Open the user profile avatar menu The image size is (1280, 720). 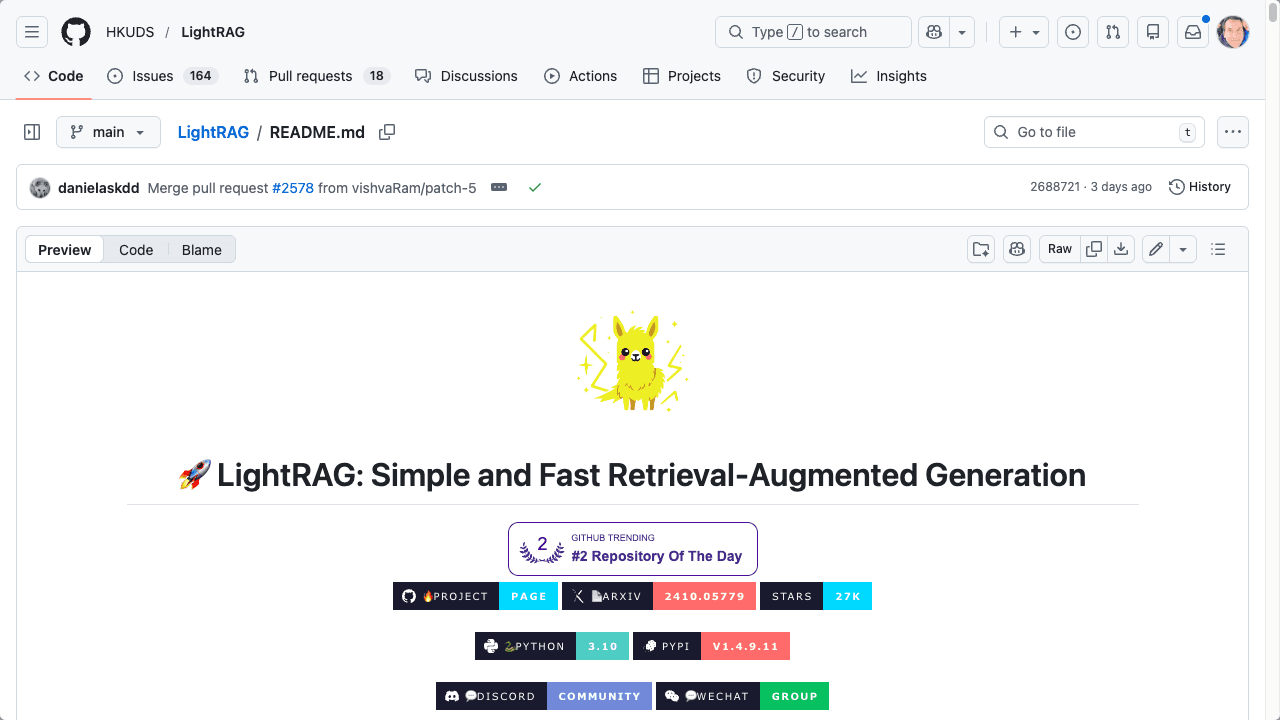click(1233, 32)
